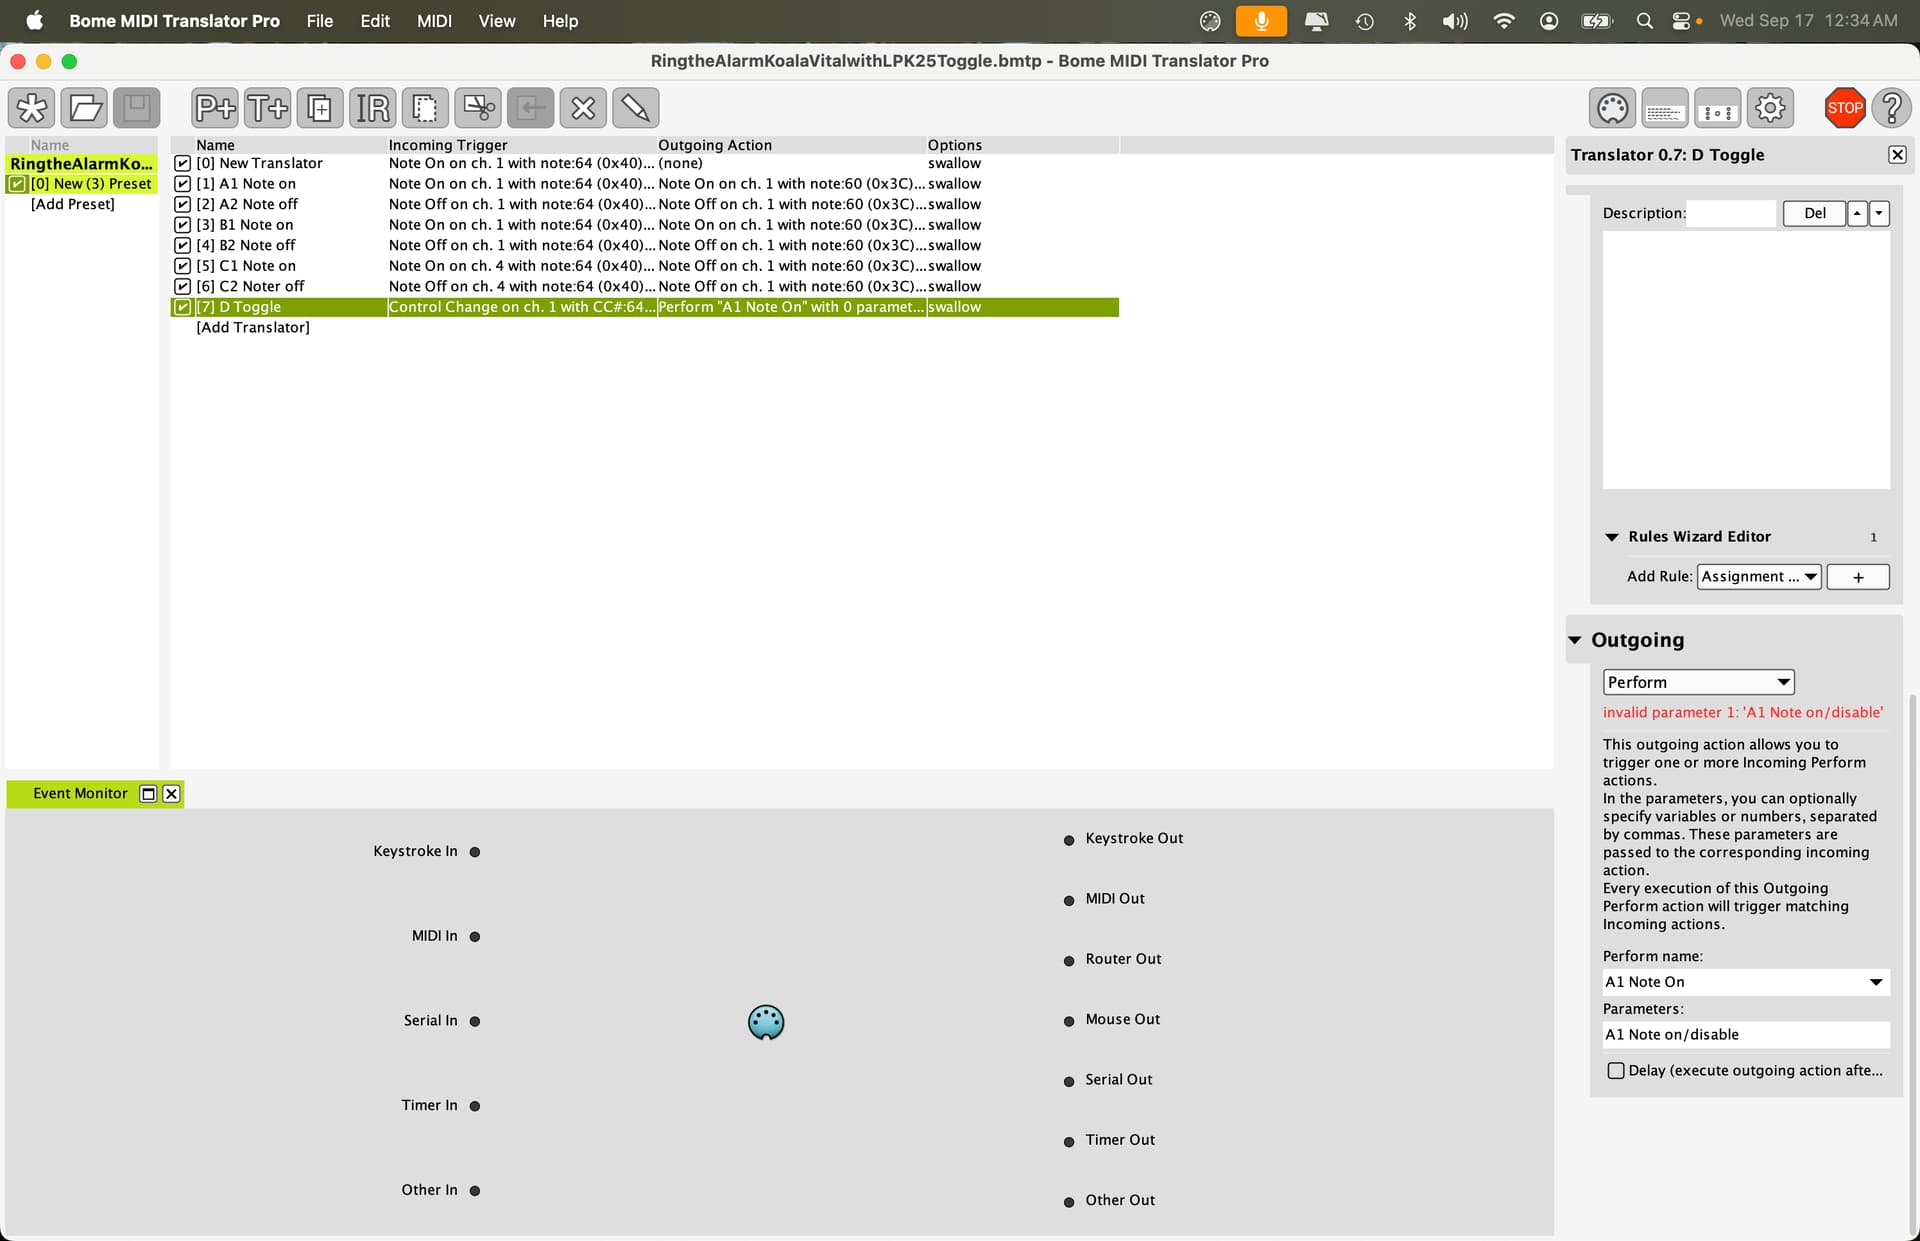Click the Del rule button
This screenshot has height=1241, width=1920.
coord(1814,213)
